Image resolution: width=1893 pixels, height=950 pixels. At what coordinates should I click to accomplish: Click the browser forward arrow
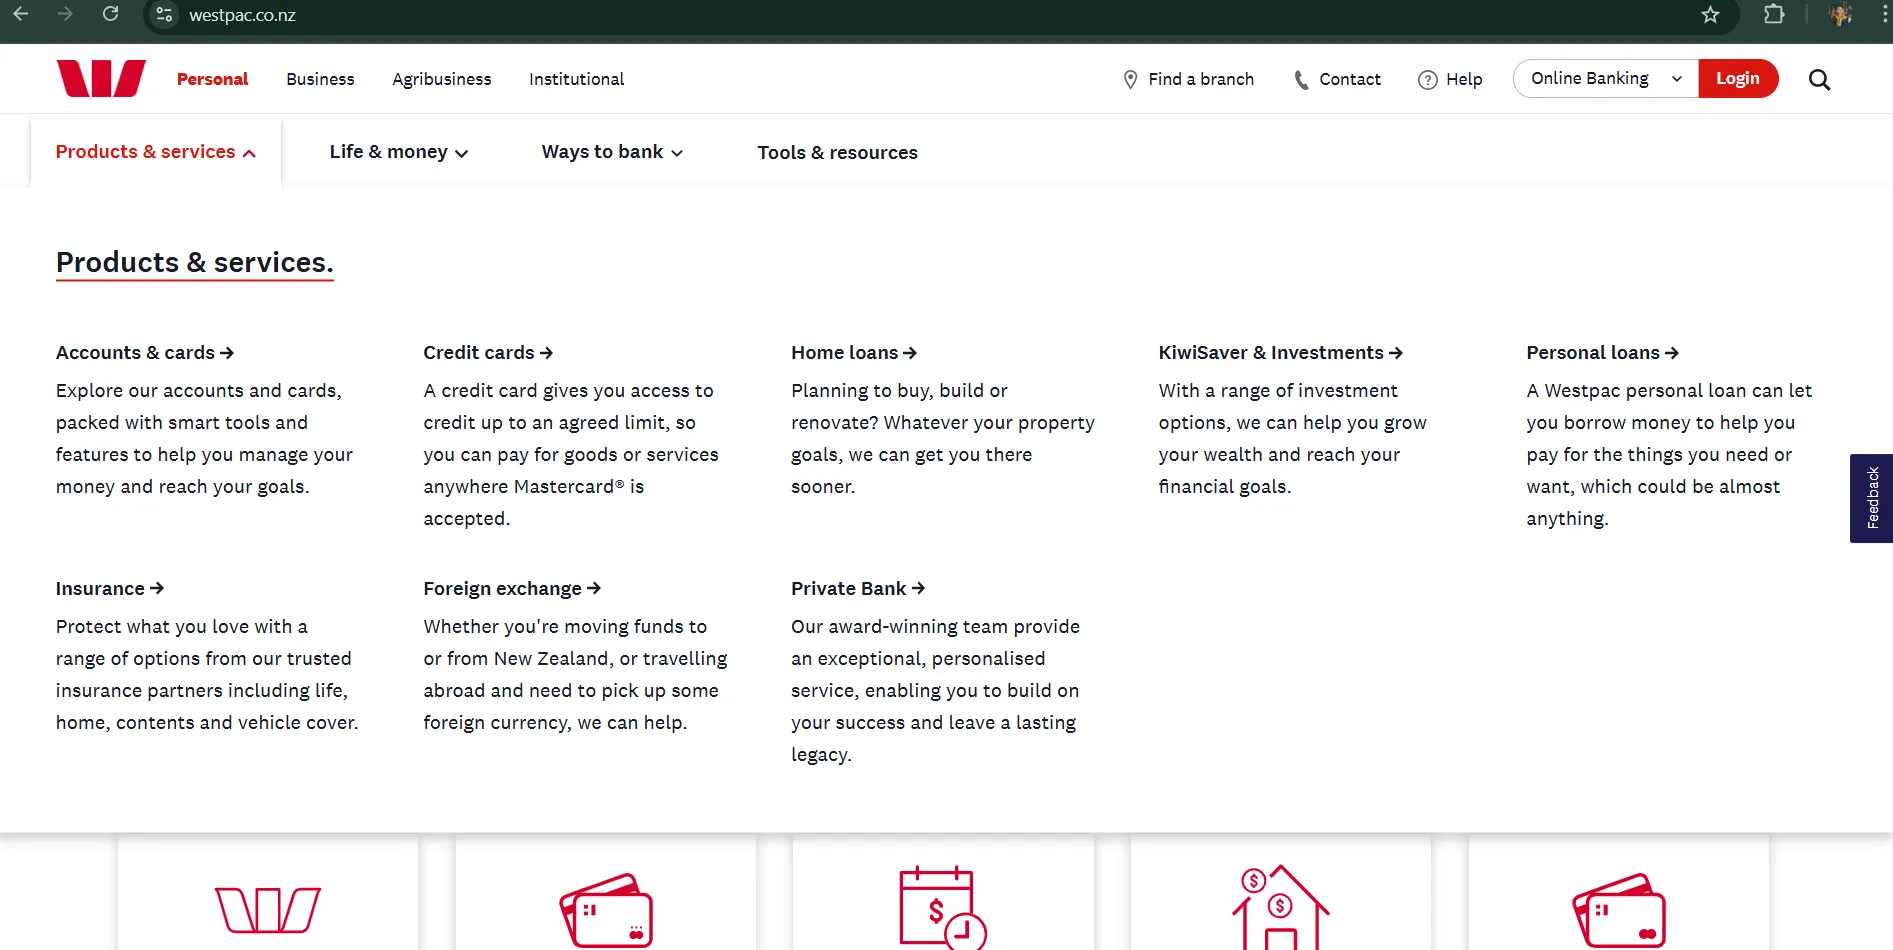point(65,14)
